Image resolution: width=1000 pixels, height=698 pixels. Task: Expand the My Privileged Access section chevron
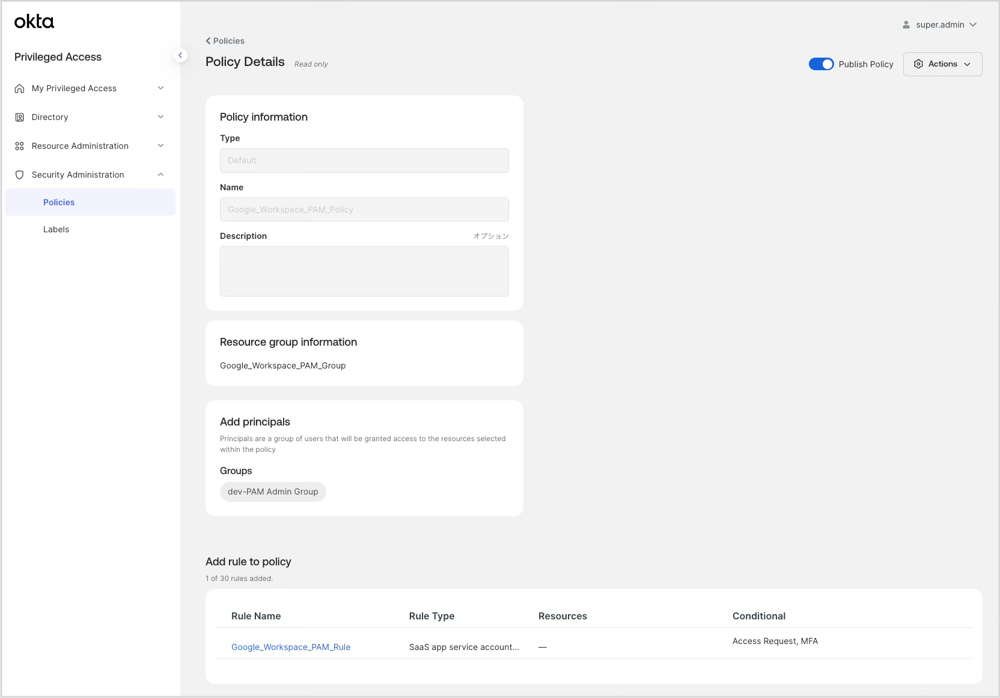160,88
